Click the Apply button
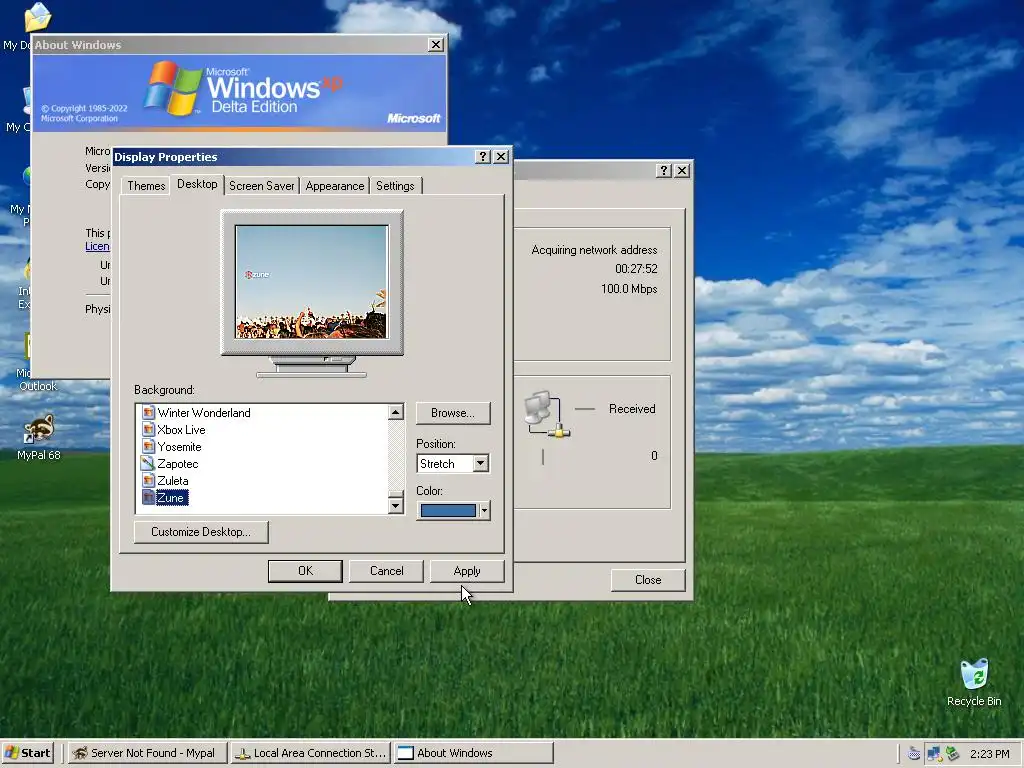This screenshot has height=768, width=1024. [467, 571]
